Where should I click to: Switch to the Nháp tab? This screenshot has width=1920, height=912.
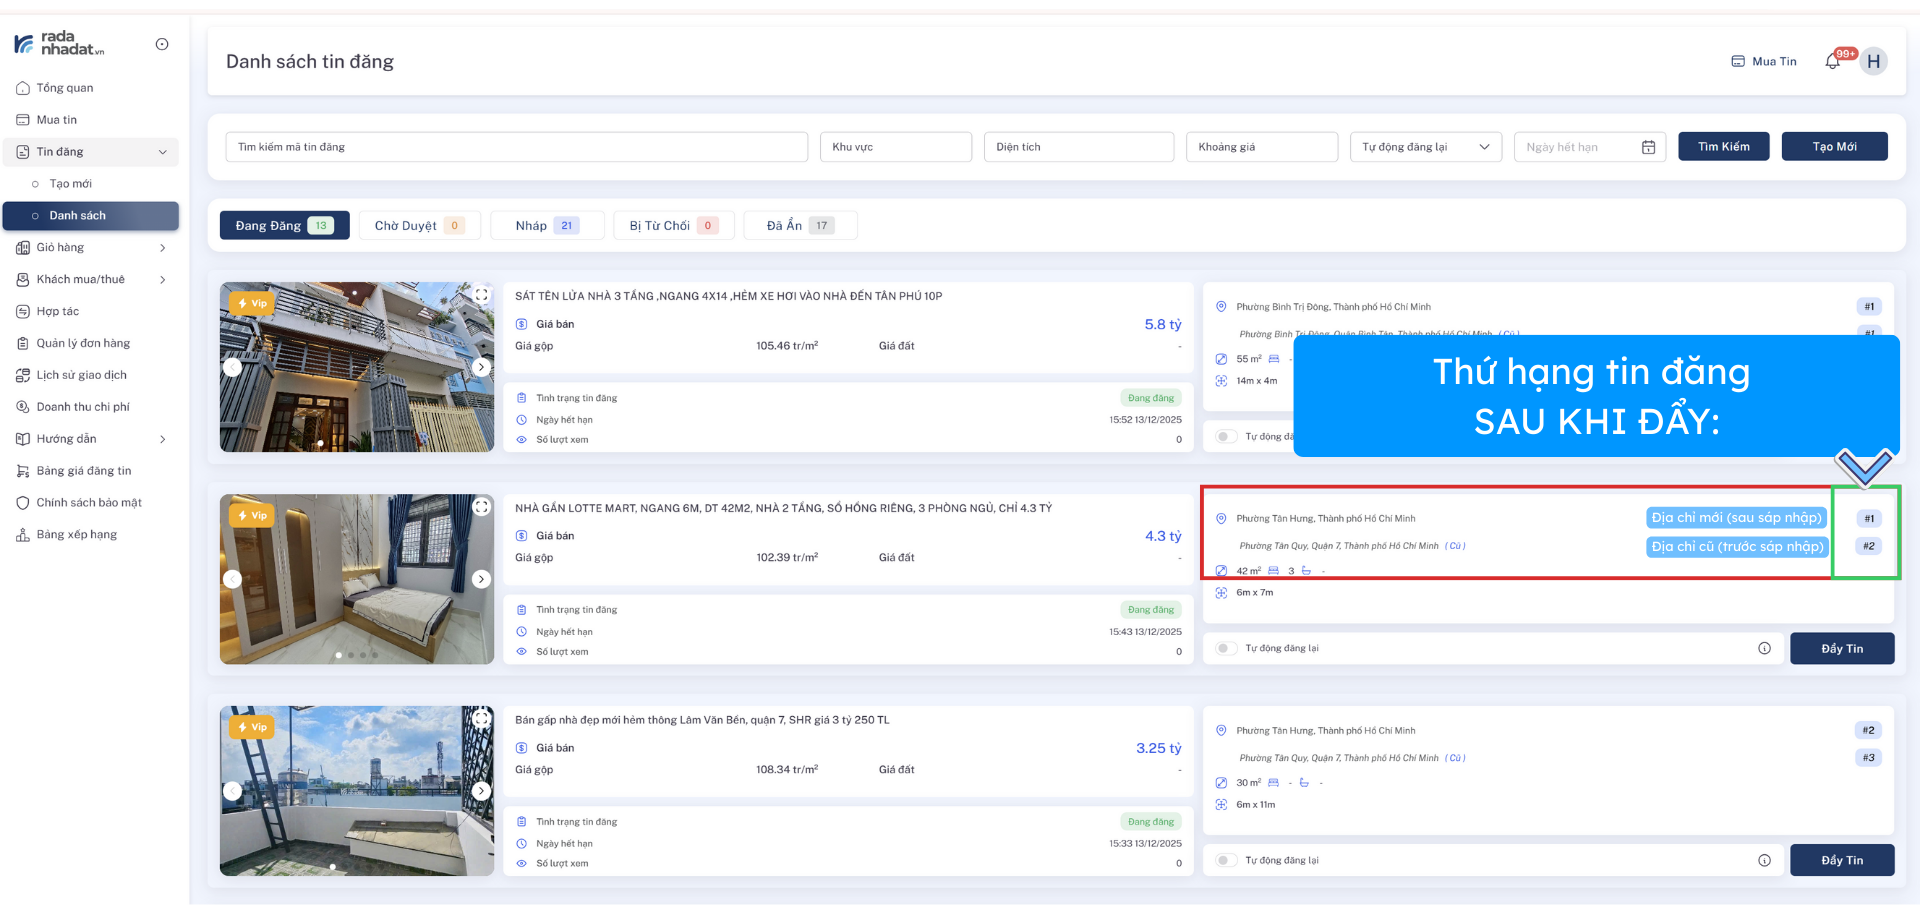tap(546, 226)
